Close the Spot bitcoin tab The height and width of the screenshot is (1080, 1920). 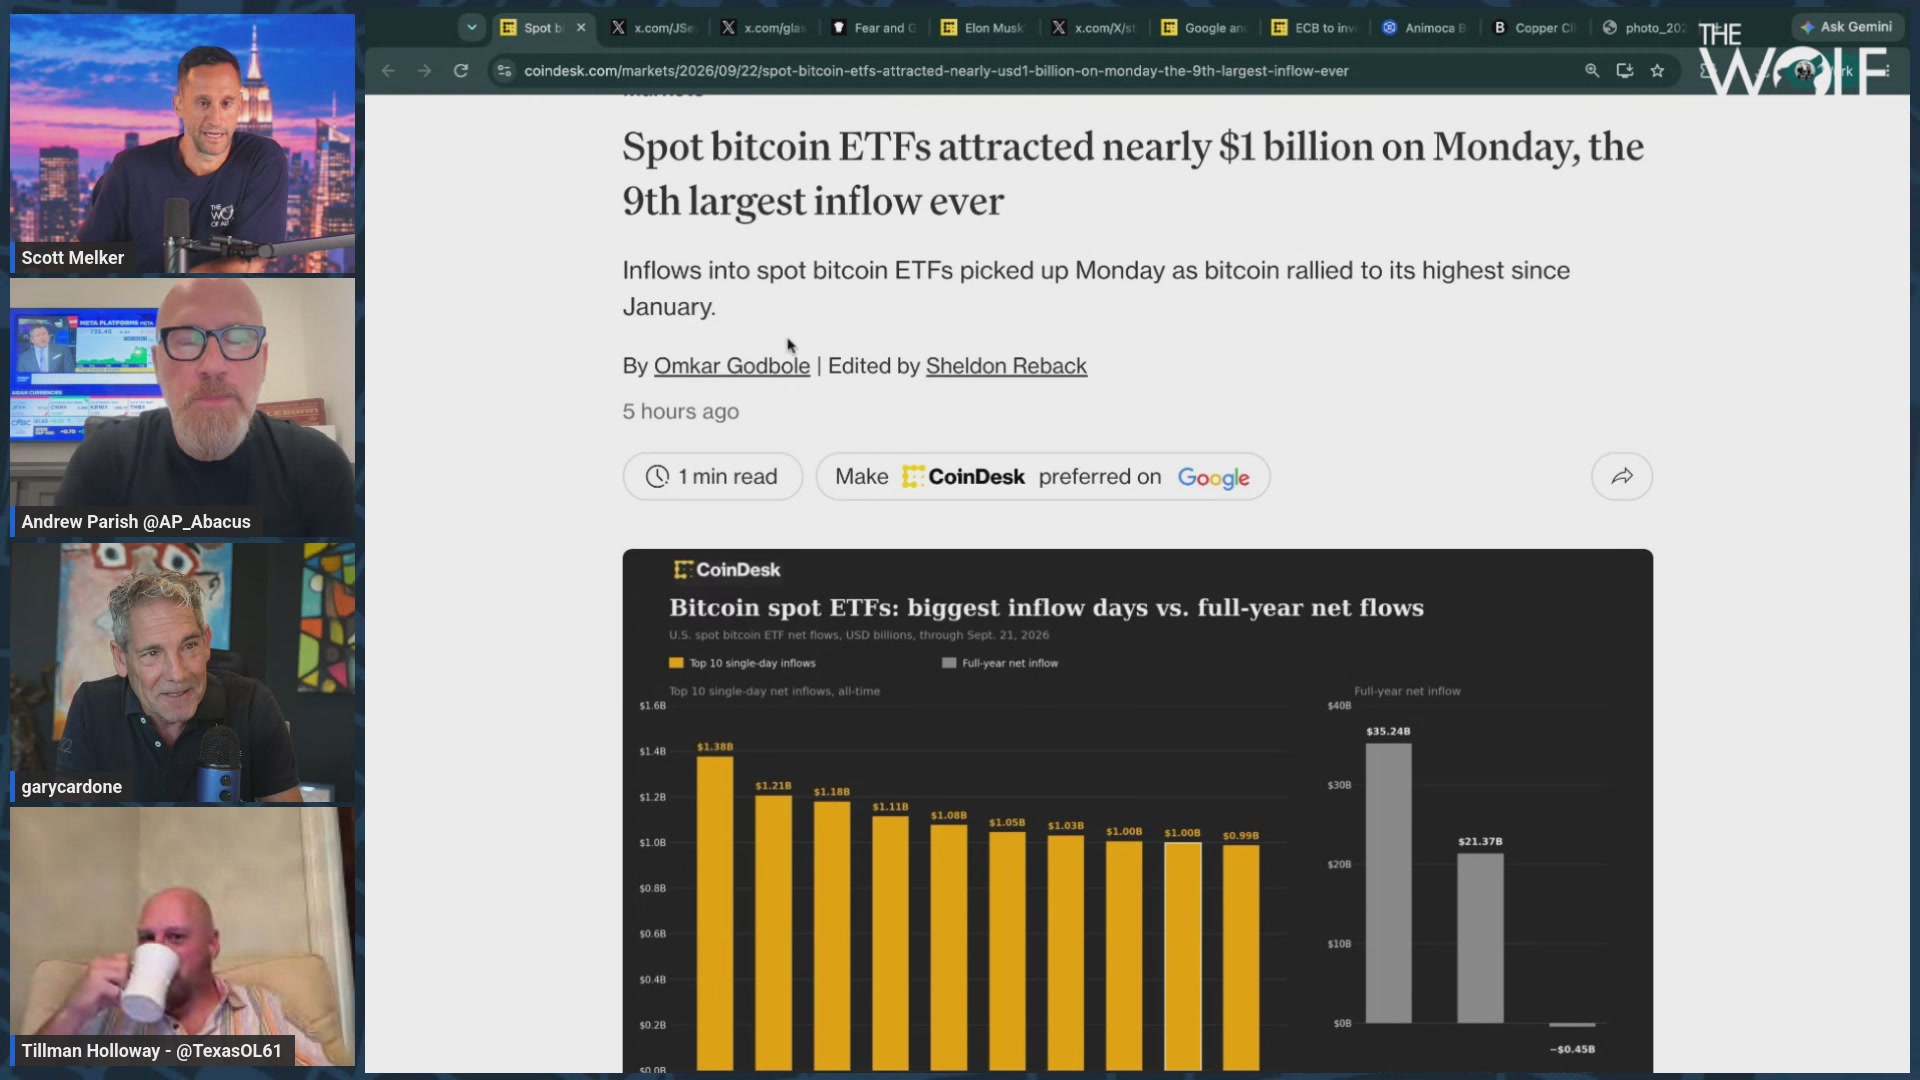[581, 28]
